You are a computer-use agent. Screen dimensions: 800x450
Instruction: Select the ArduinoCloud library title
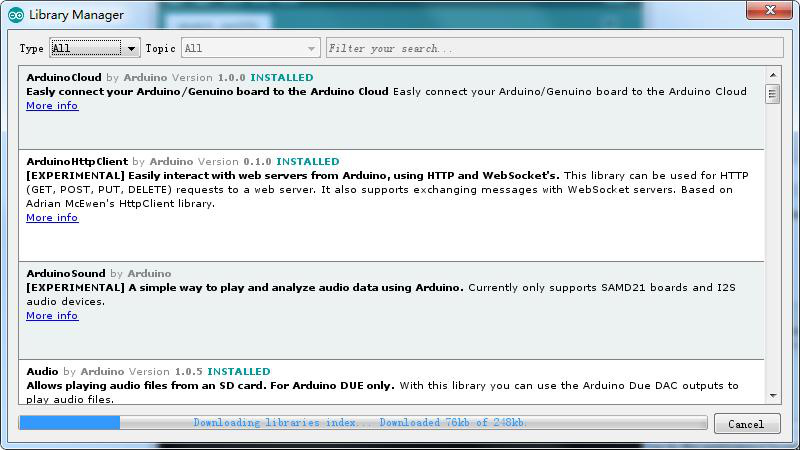(x=64, y=78)
